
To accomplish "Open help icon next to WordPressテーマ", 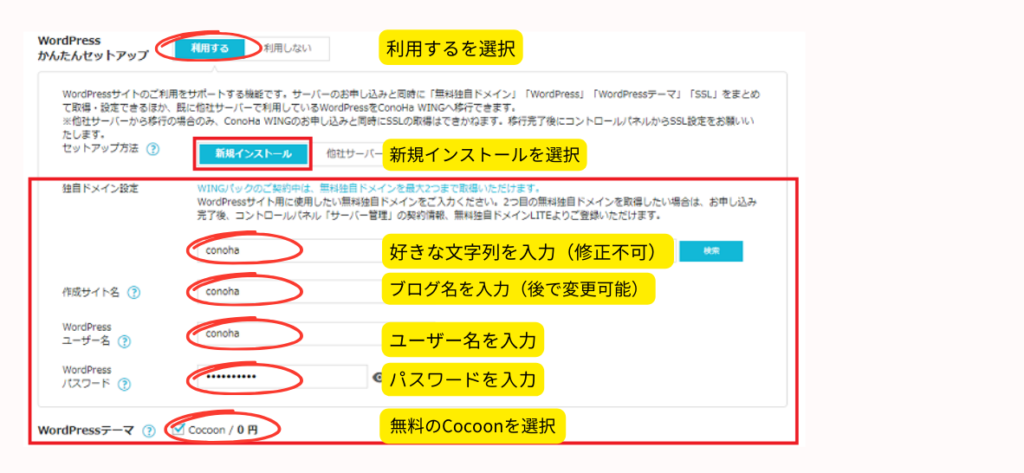I will point(150,431).
